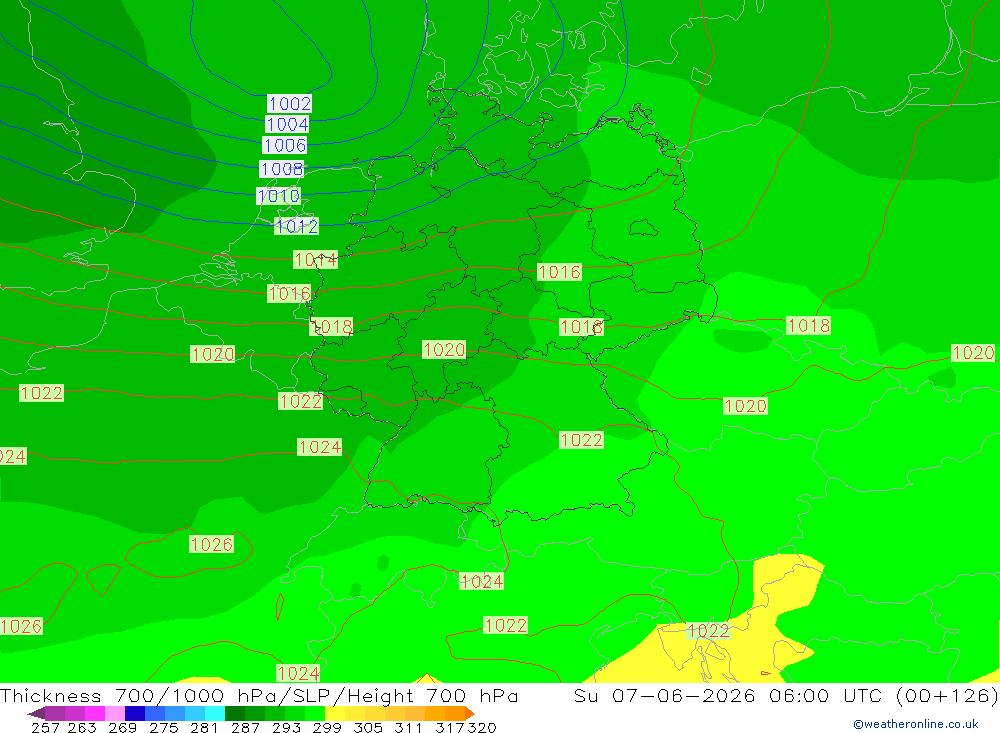Click the 320 legend value
1000x733 pixels.
[x=482, y=727]
